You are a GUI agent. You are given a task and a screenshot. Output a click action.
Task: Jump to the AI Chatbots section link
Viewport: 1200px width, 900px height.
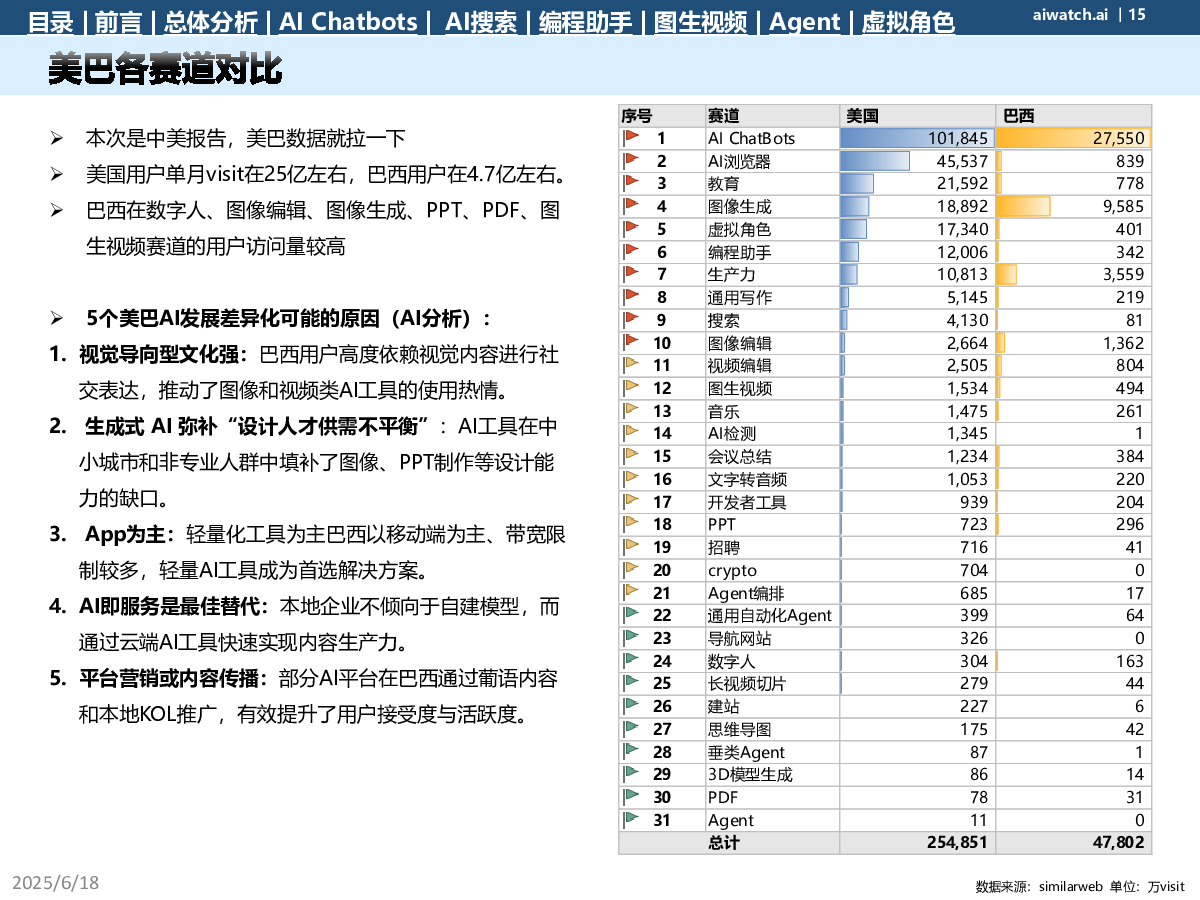click(348, 21)
